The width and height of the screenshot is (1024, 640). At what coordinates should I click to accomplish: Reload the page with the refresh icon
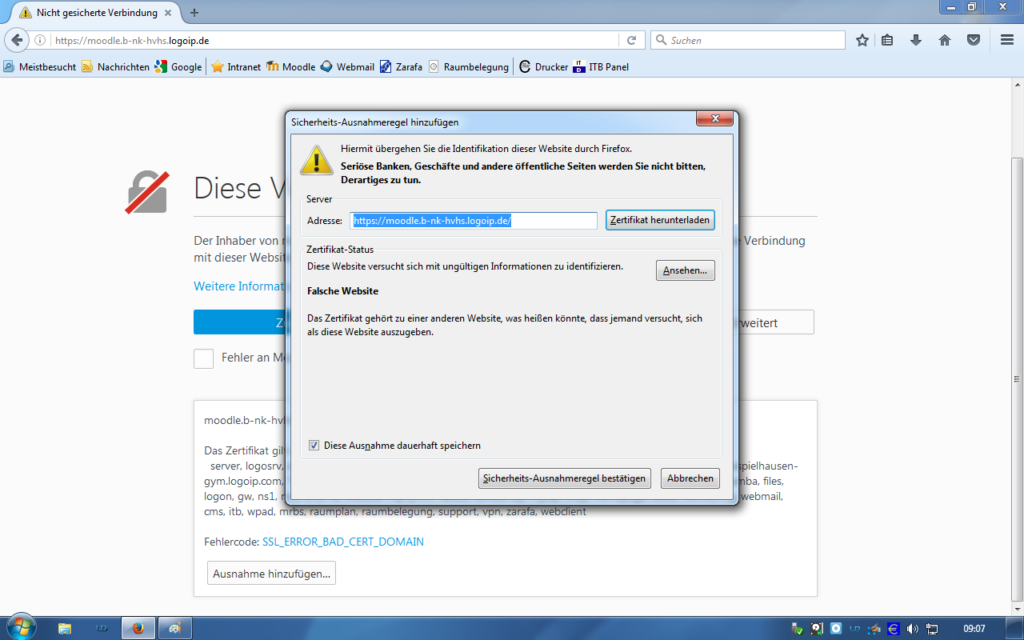631,41
